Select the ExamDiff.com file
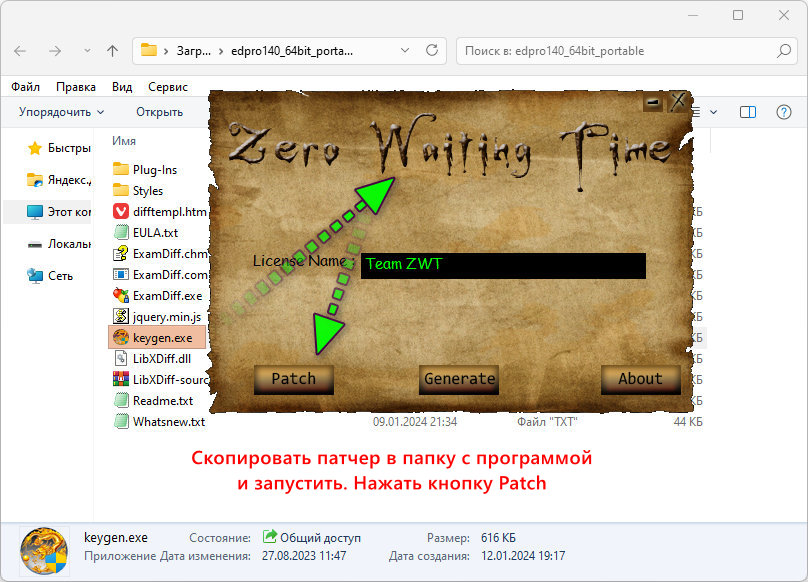The height and width of the screenshot is (582, 808). point(160,275)
